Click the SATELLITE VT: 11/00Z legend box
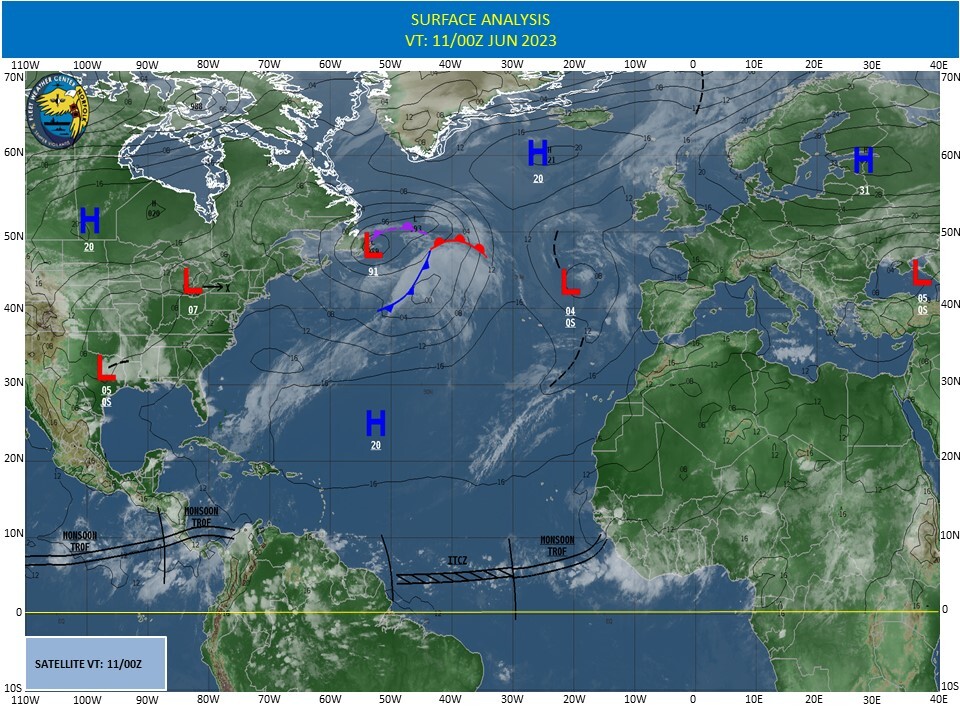 [x=95, y=663]
